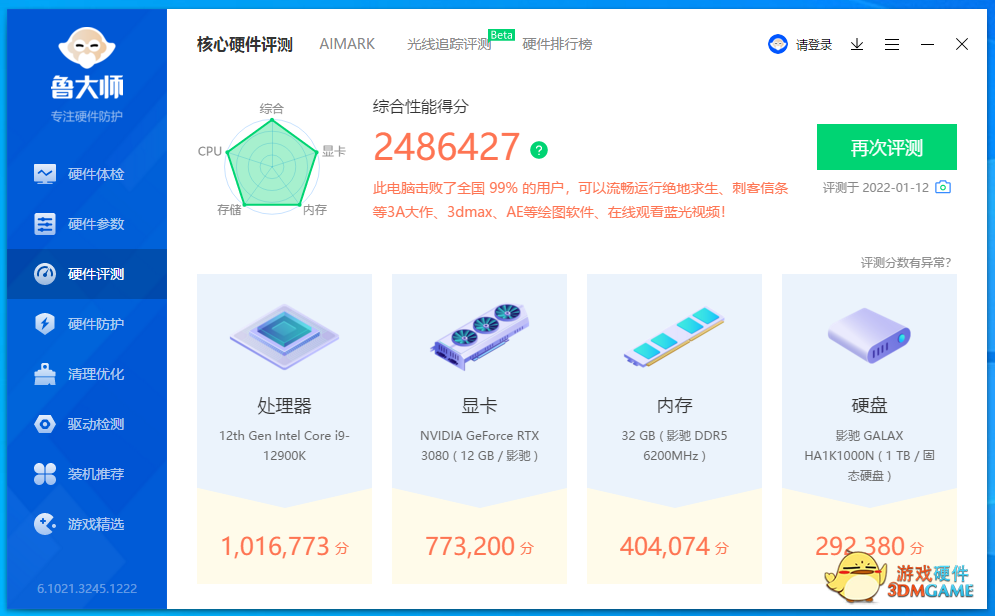Open 驱动检测 hexagon icon in sidebar
Image resolution: width=995 pixels, height=616 pixels.
[x=44, y=424]
